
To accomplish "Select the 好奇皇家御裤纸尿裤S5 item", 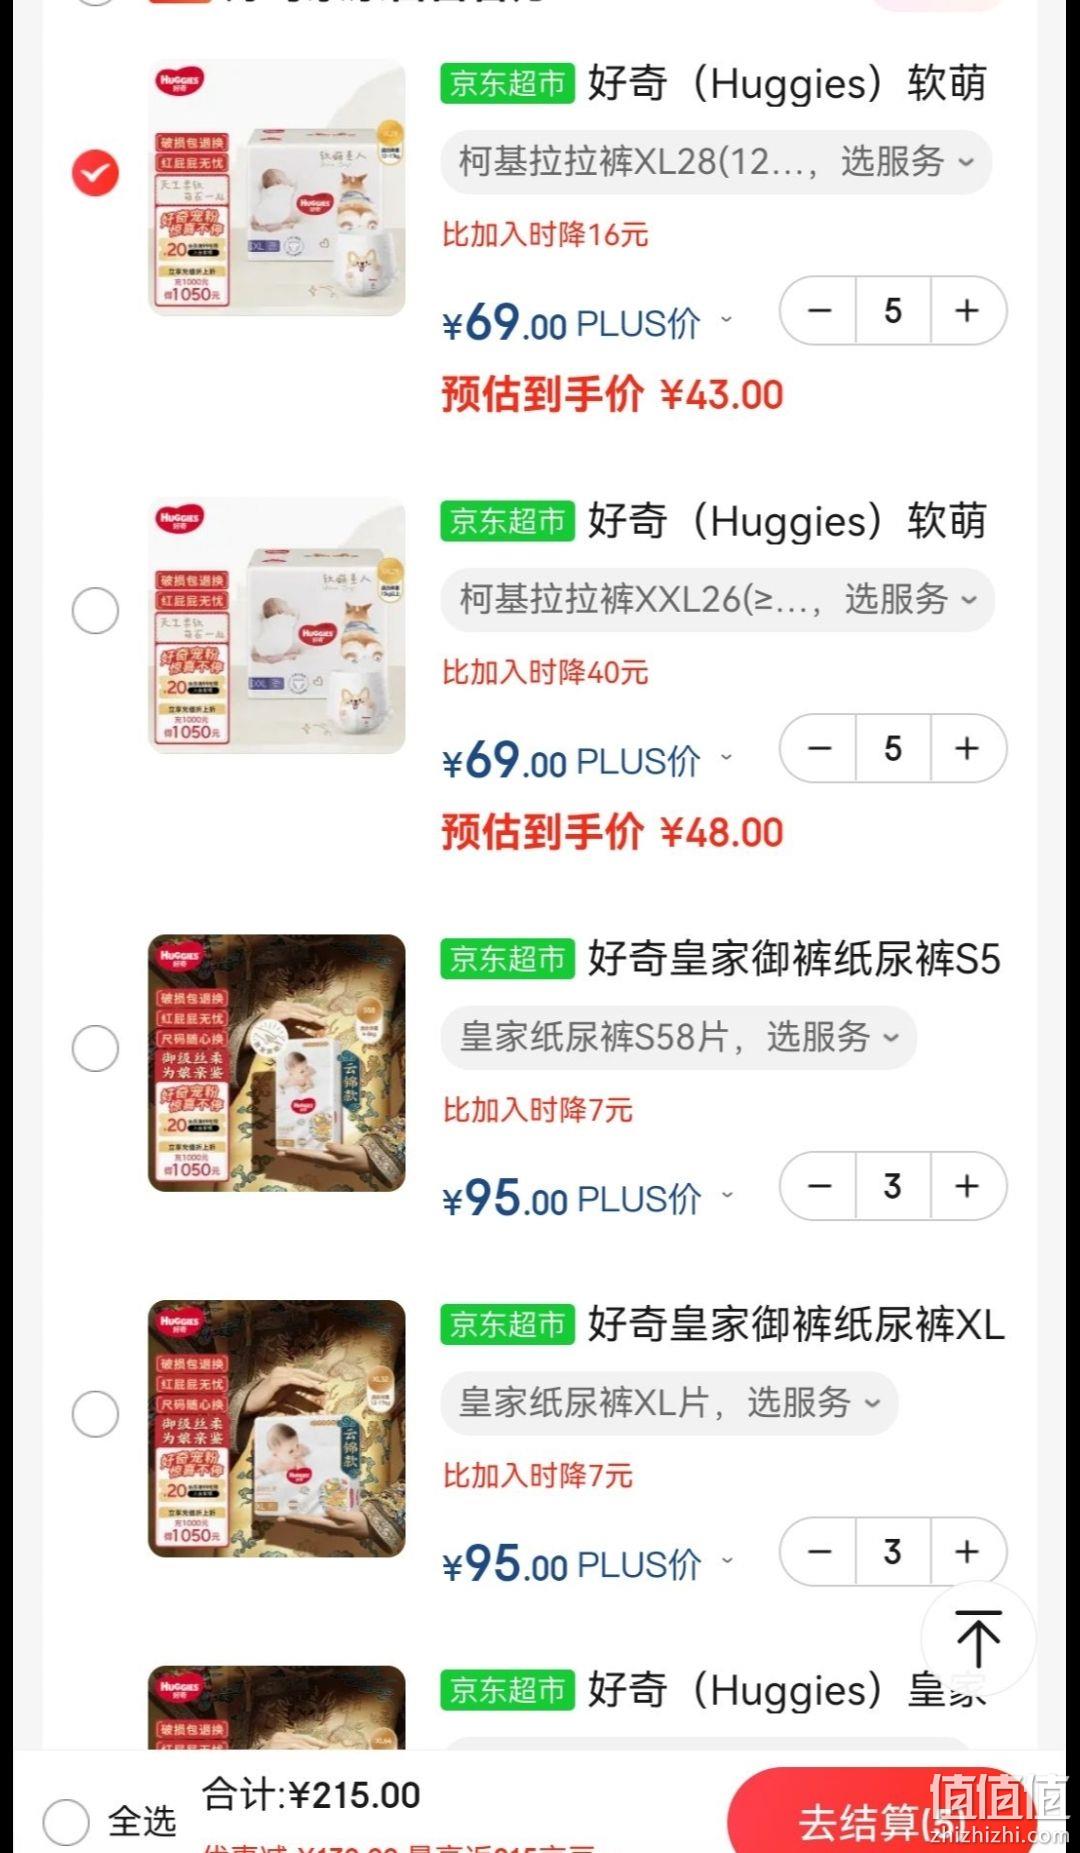I will coord(95,1048).
